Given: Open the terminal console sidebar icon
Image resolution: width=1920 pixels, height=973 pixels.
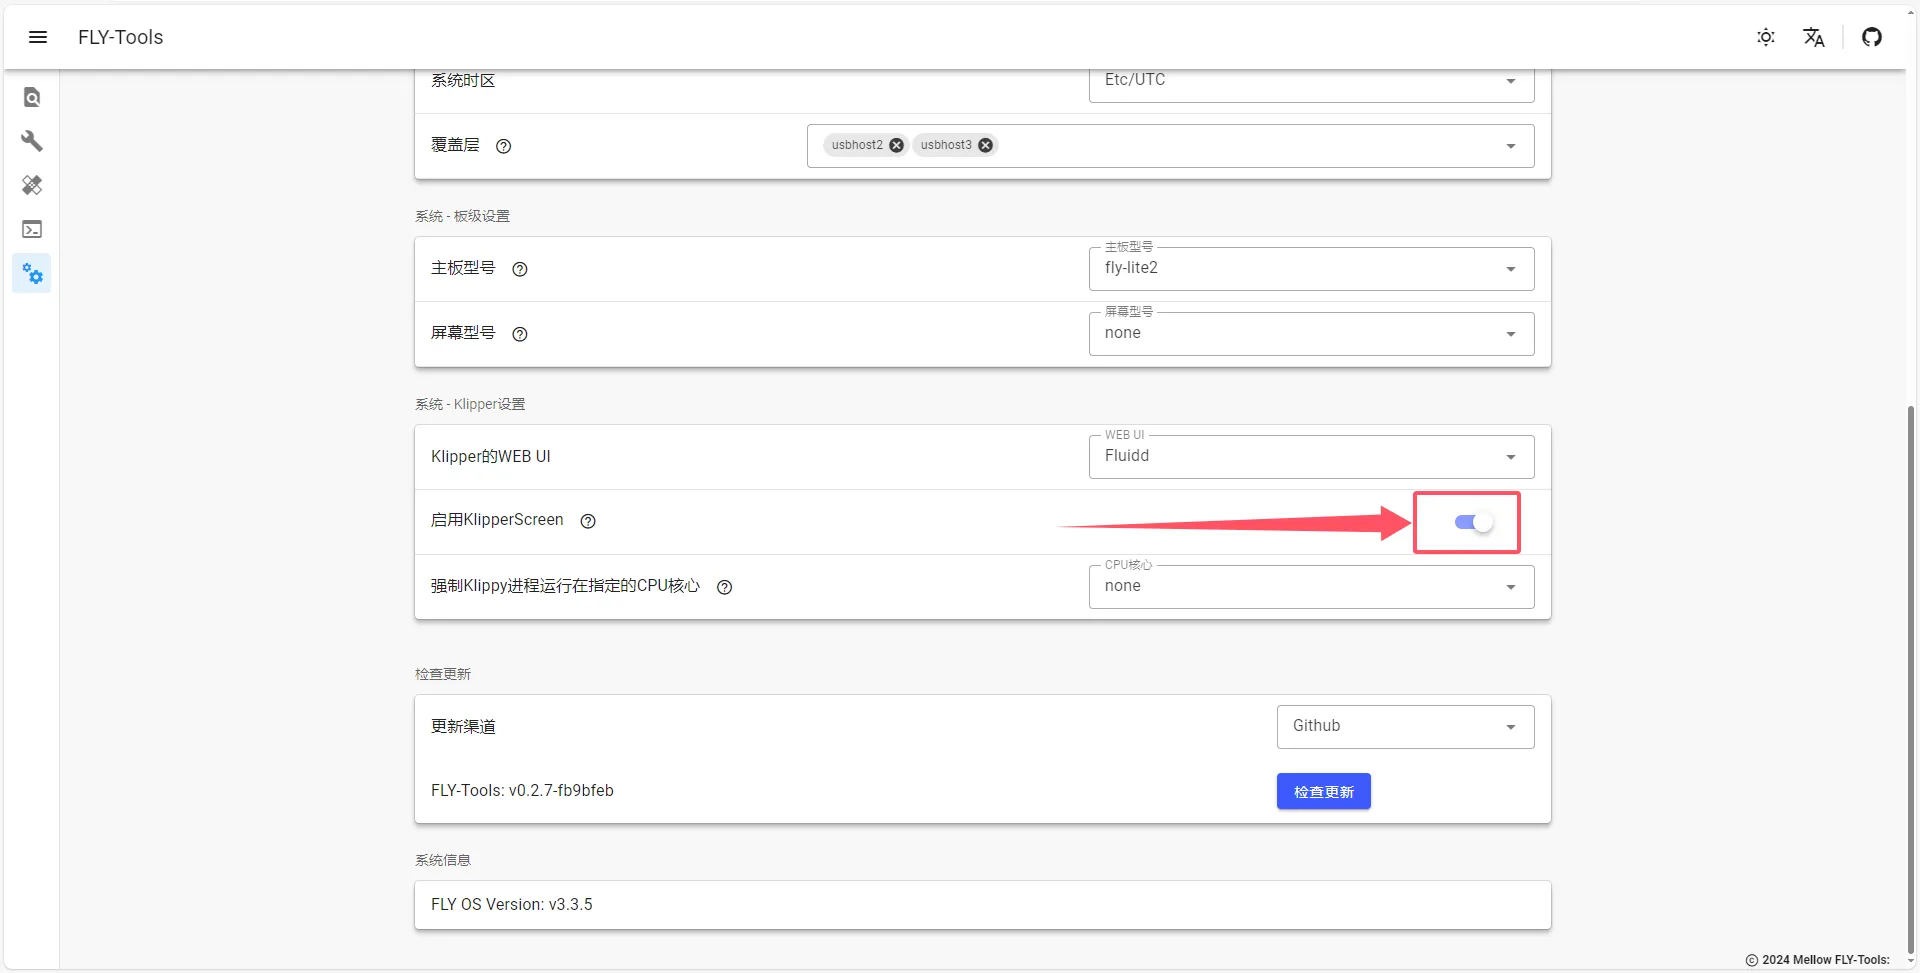Looking at the screenshot, I should (x=32, y=229).
